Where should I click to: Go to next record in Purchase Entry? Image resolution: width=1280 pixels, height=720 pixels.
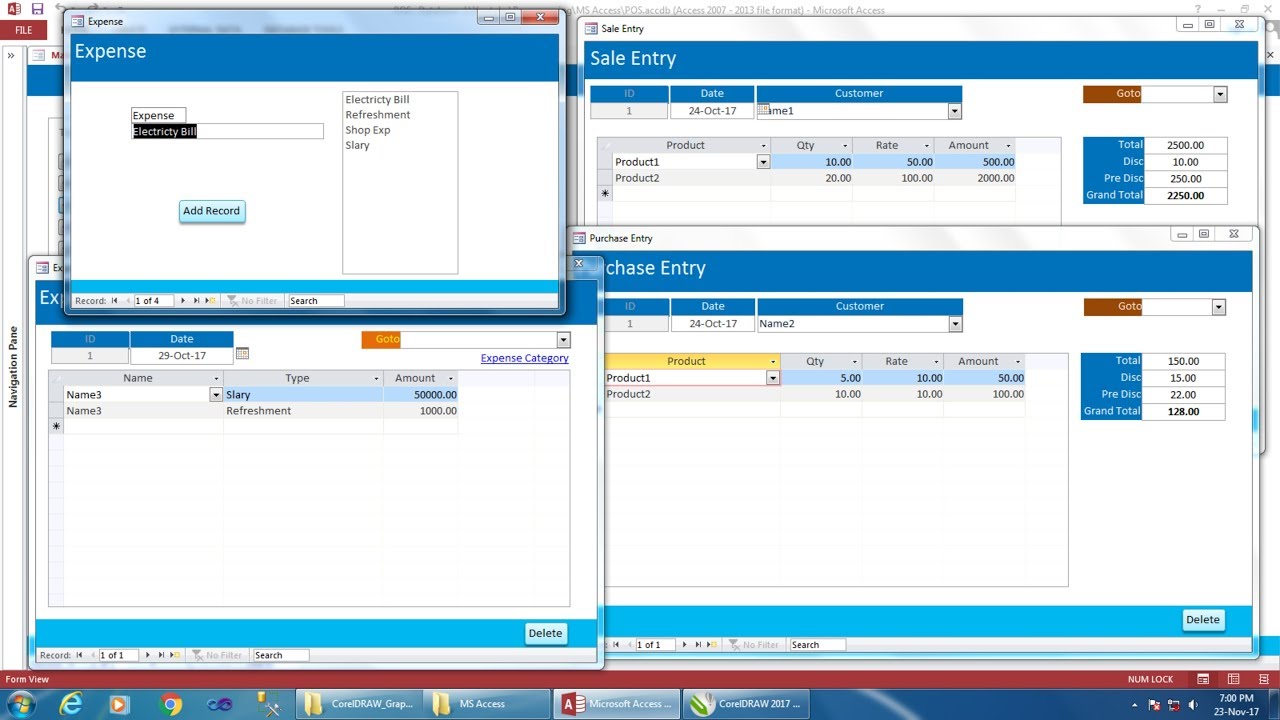pyautogui.click(x=685, y=645)
